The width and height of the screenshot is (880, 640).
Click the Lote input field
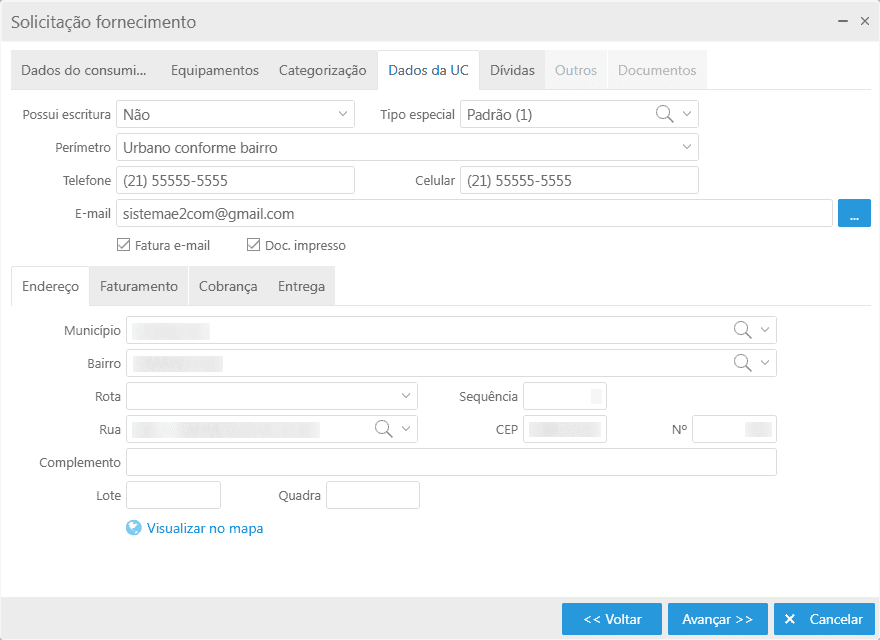coord(173,495)
